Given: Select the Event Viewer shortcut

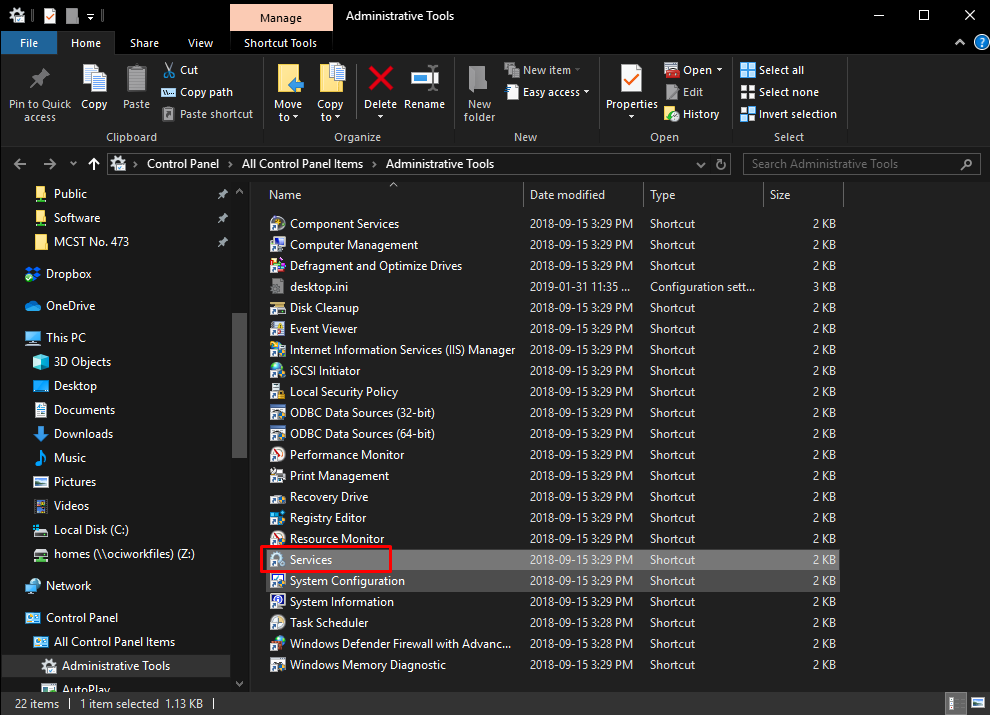Looking at the screenshot, I should [x=323, y=329].
